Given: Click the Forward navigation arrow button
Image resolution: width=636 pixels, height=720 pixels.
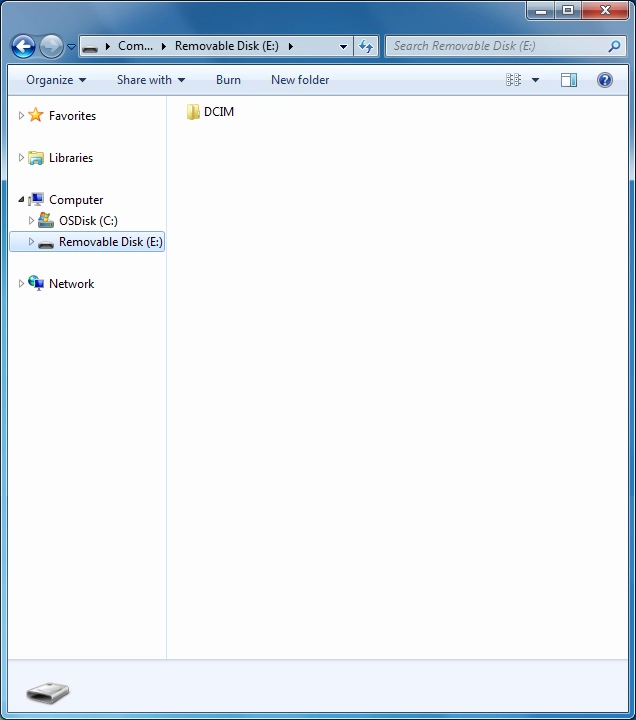Looking at the screenshot, I should [x=51, y=46].
